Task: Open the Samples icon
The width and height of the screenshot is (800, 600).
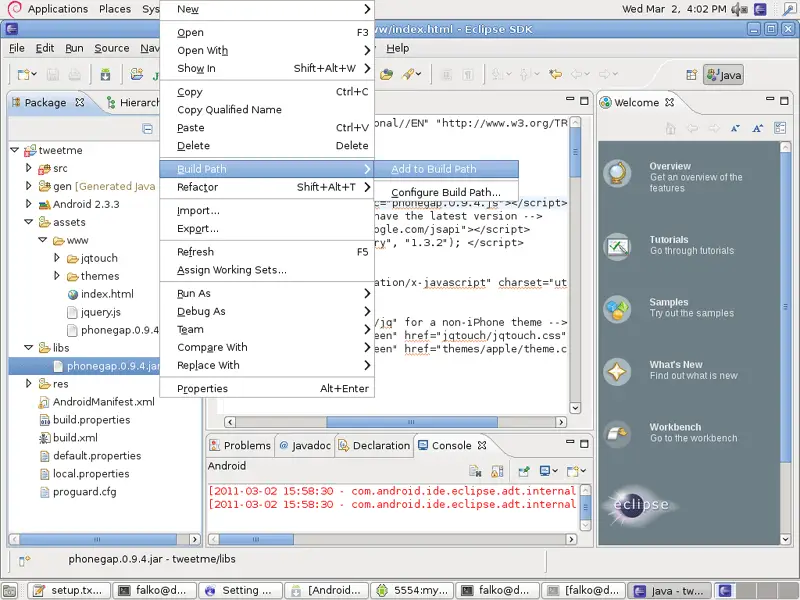Action: pos(617,309)
